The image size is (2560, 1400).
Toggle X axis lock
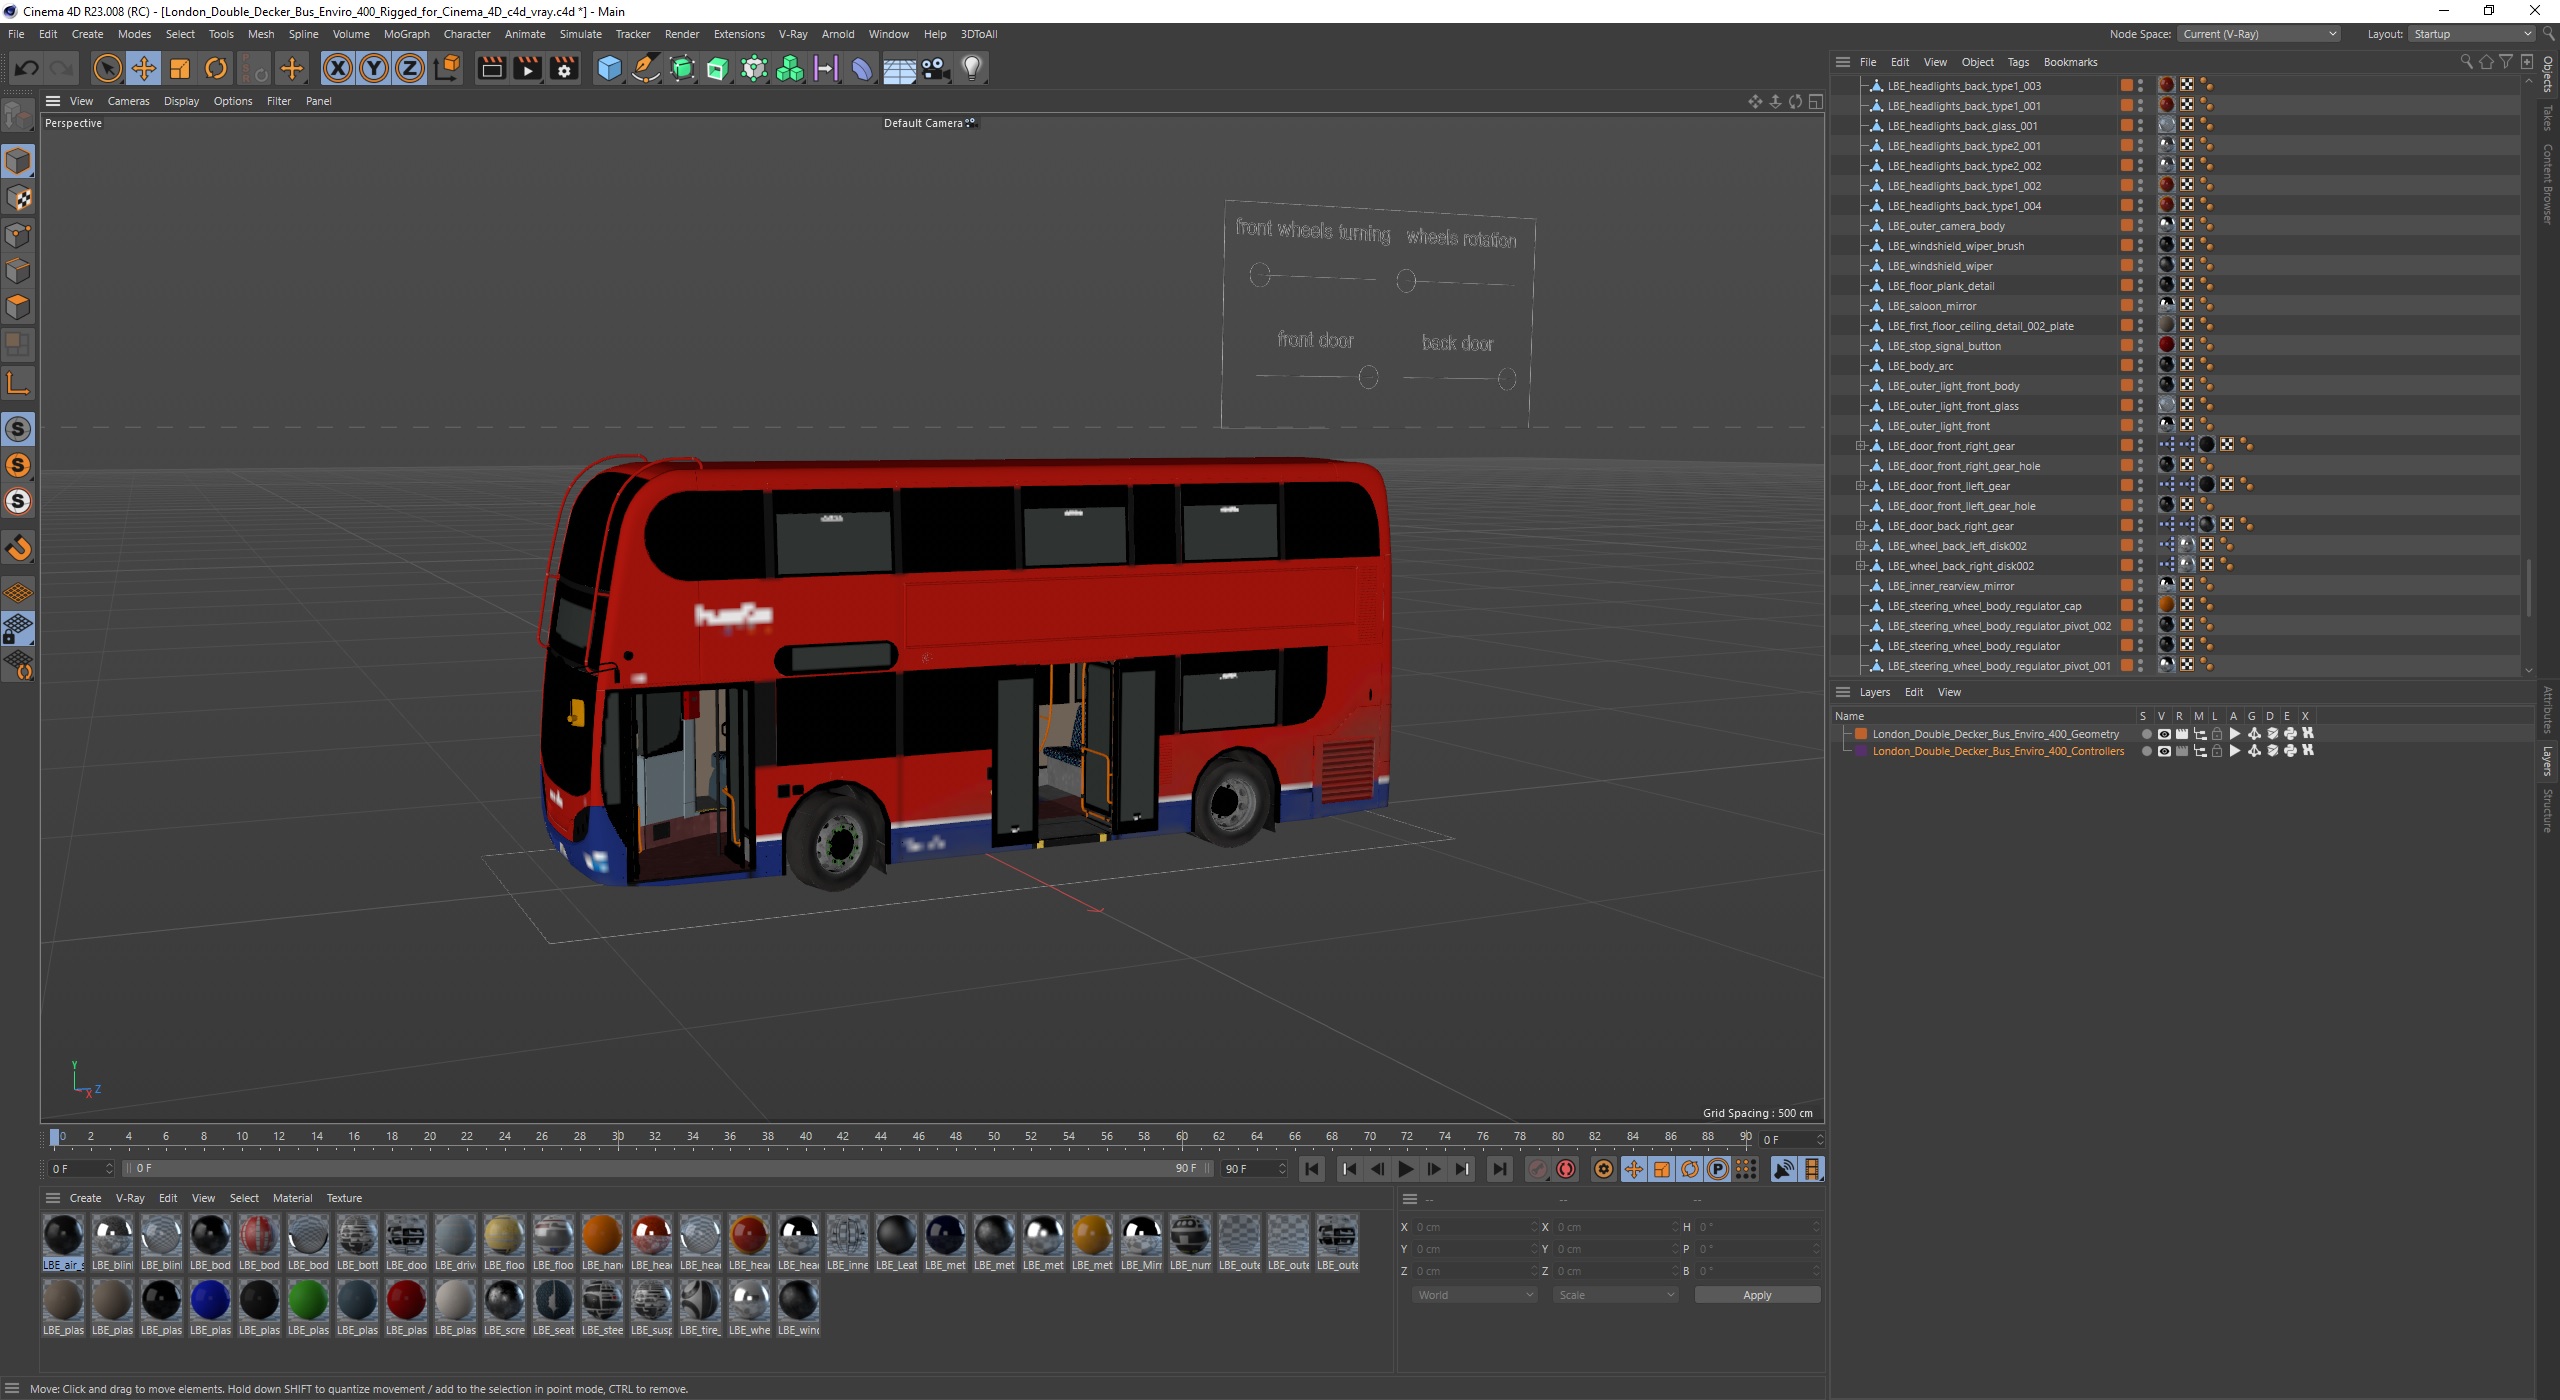pyautogui.click(x=338, y=68)
